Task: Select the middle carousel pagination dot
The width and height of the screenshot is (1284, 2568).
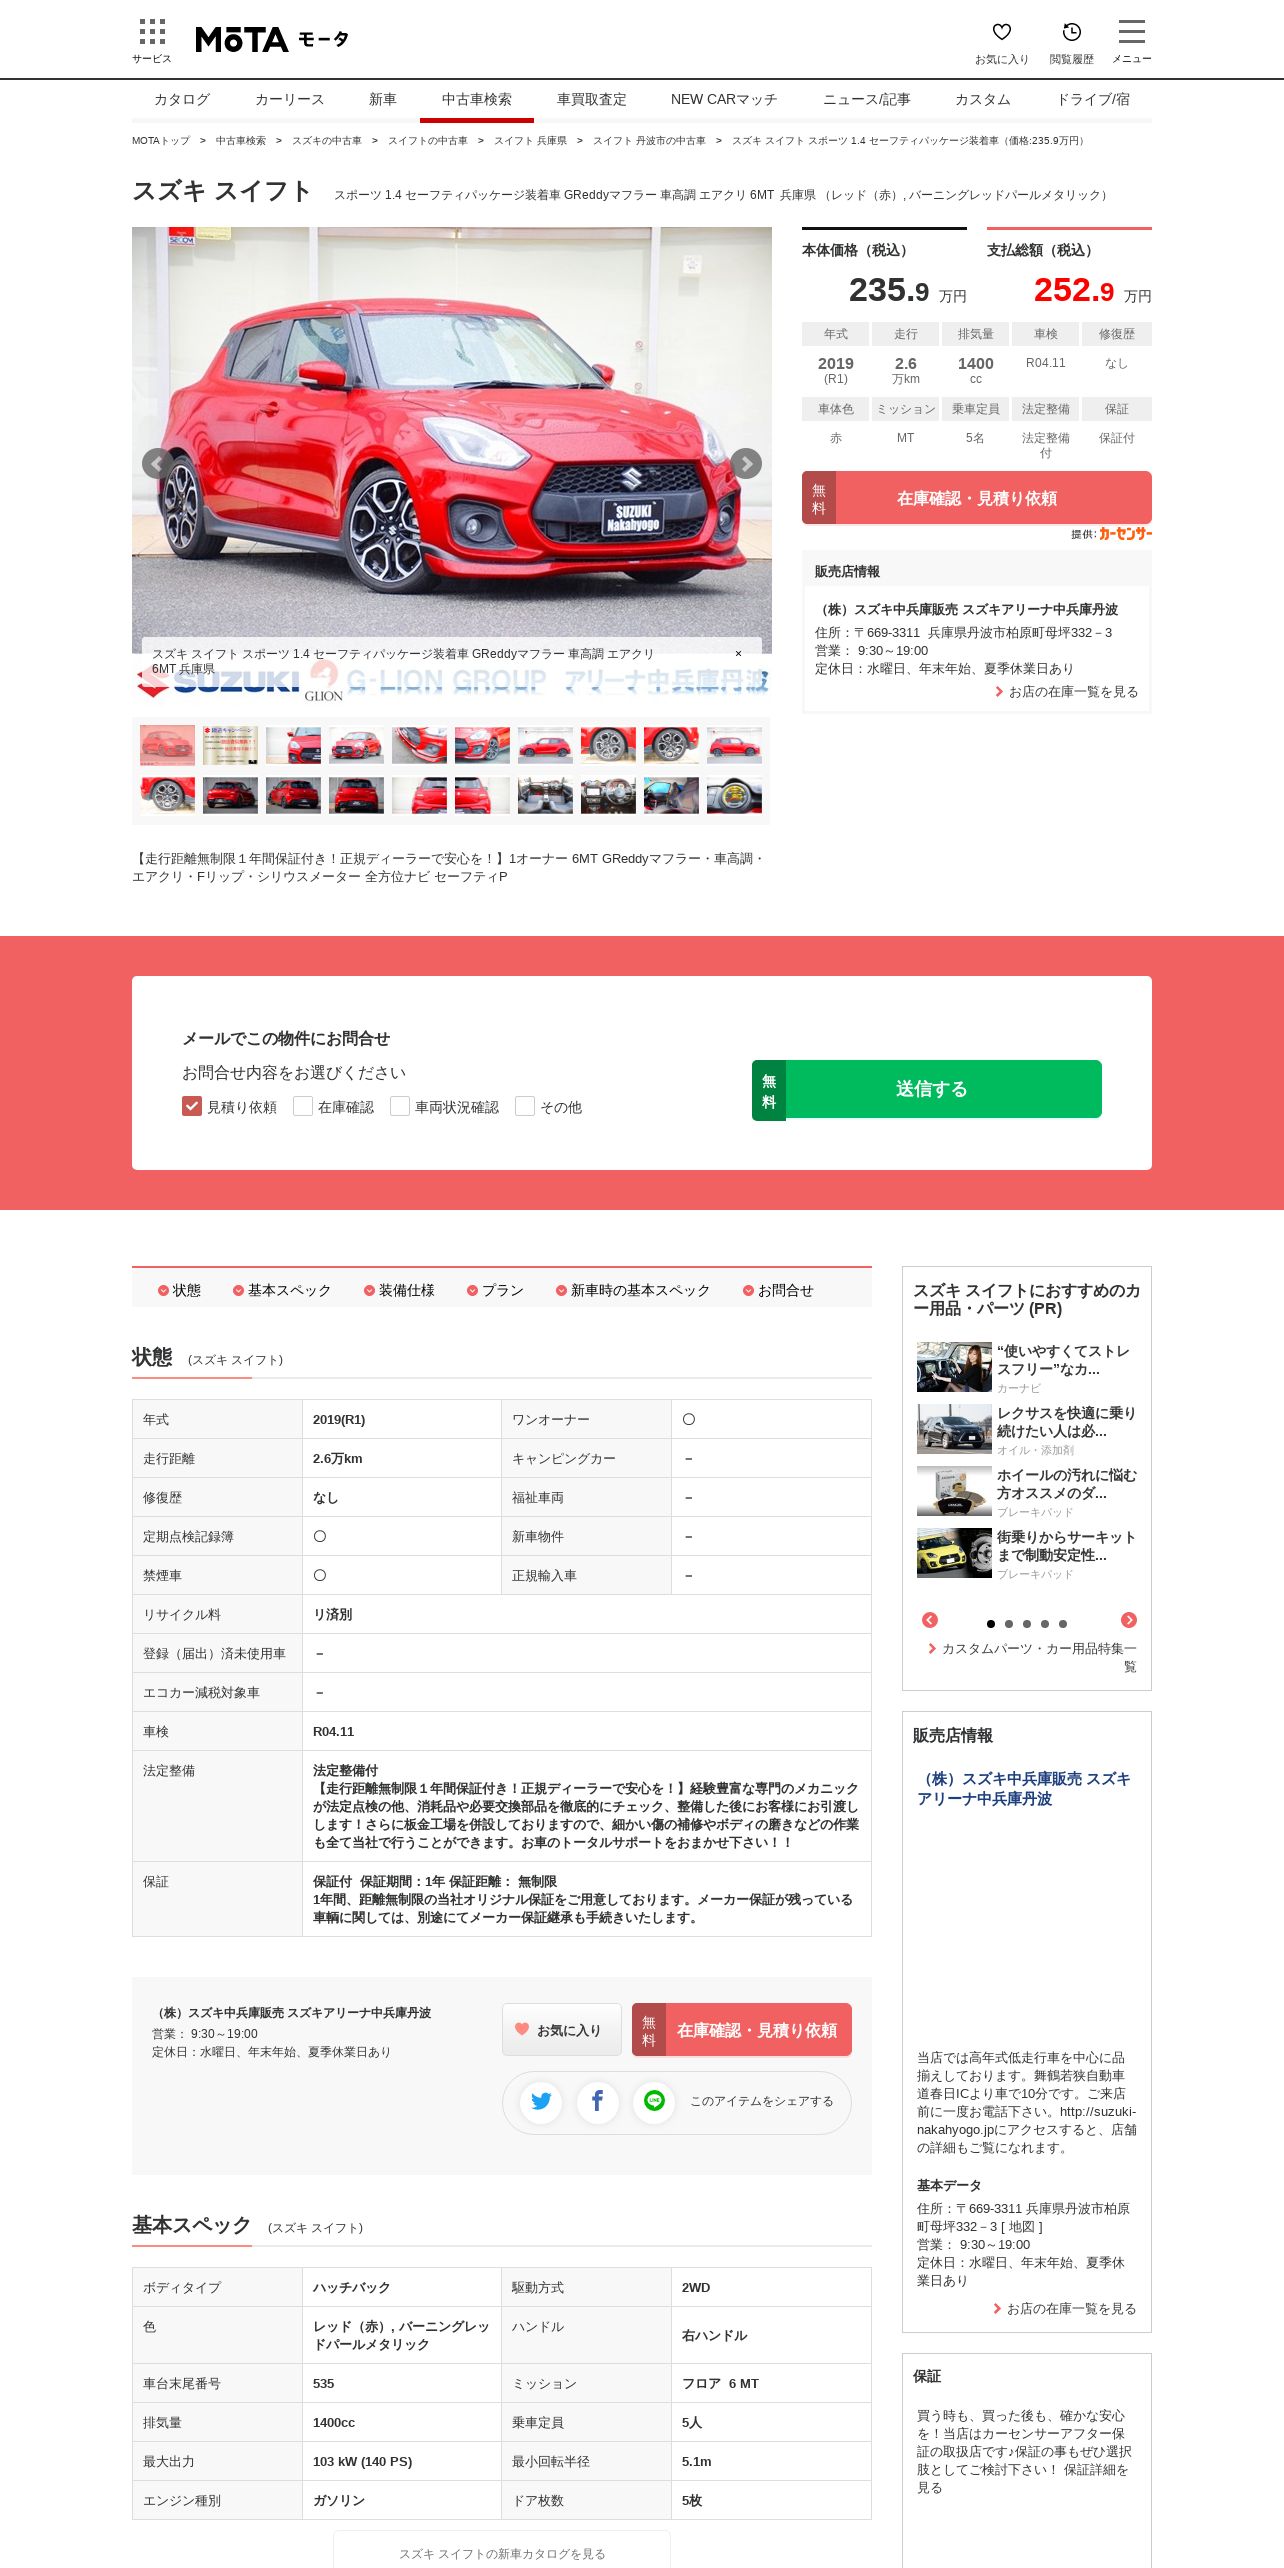Action: point(1027,1624)
